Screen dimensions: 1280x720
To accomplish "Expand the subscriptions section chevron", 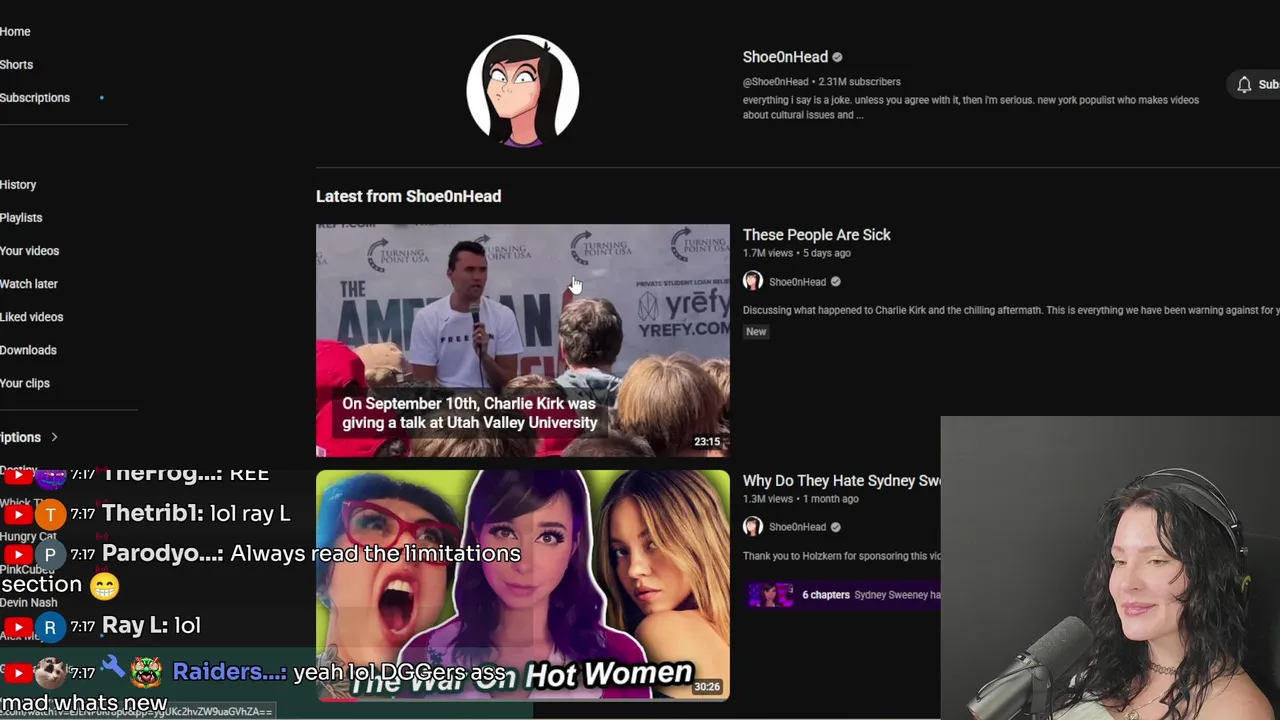I will pyautogui.click(x=54, y=437).
